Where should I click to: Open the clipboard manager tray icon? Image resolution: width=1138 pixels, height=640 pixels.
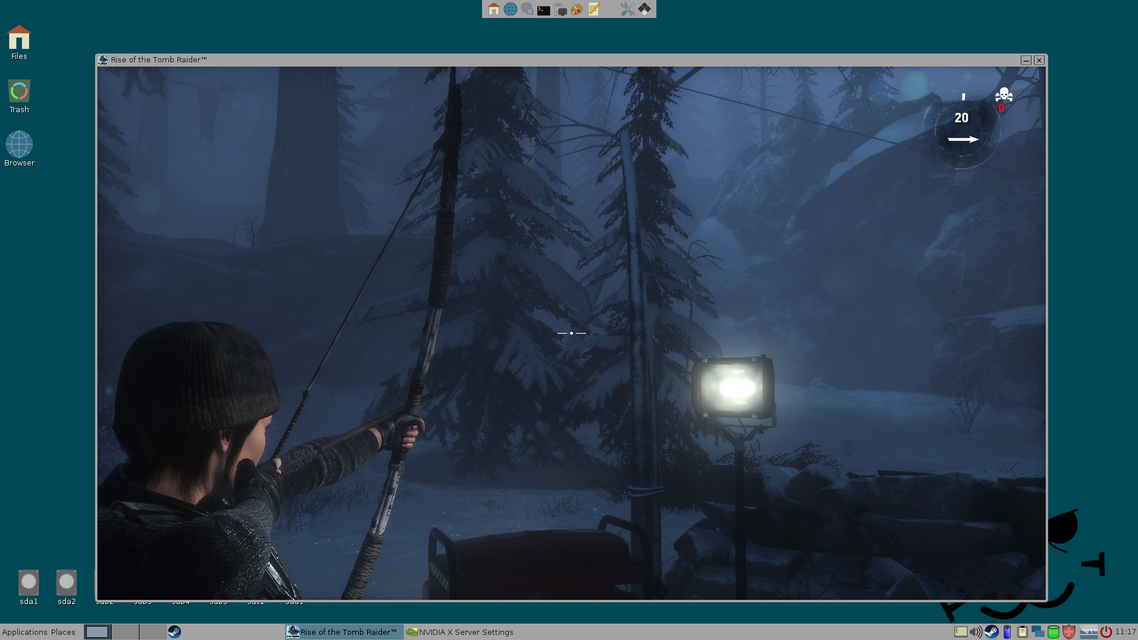tap(1022, 632)
